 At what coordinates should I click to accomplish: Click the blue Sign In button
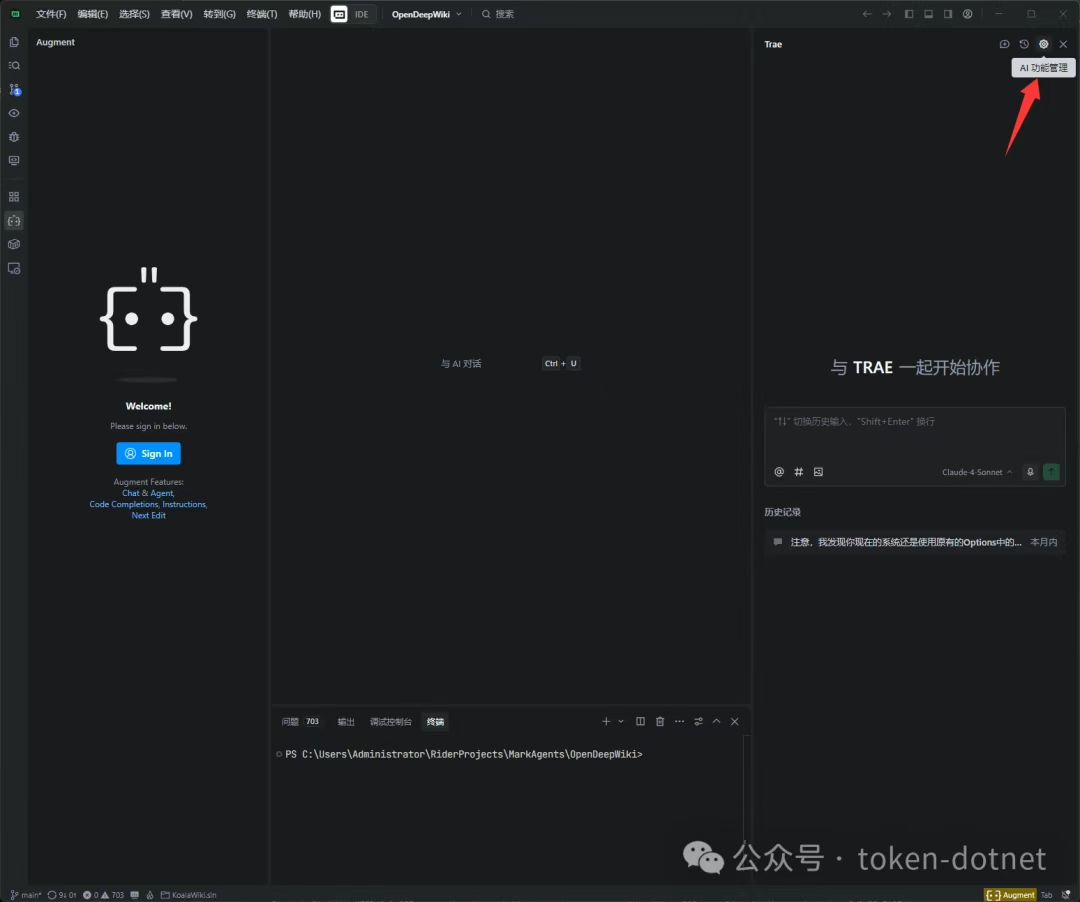click(148, 453)
